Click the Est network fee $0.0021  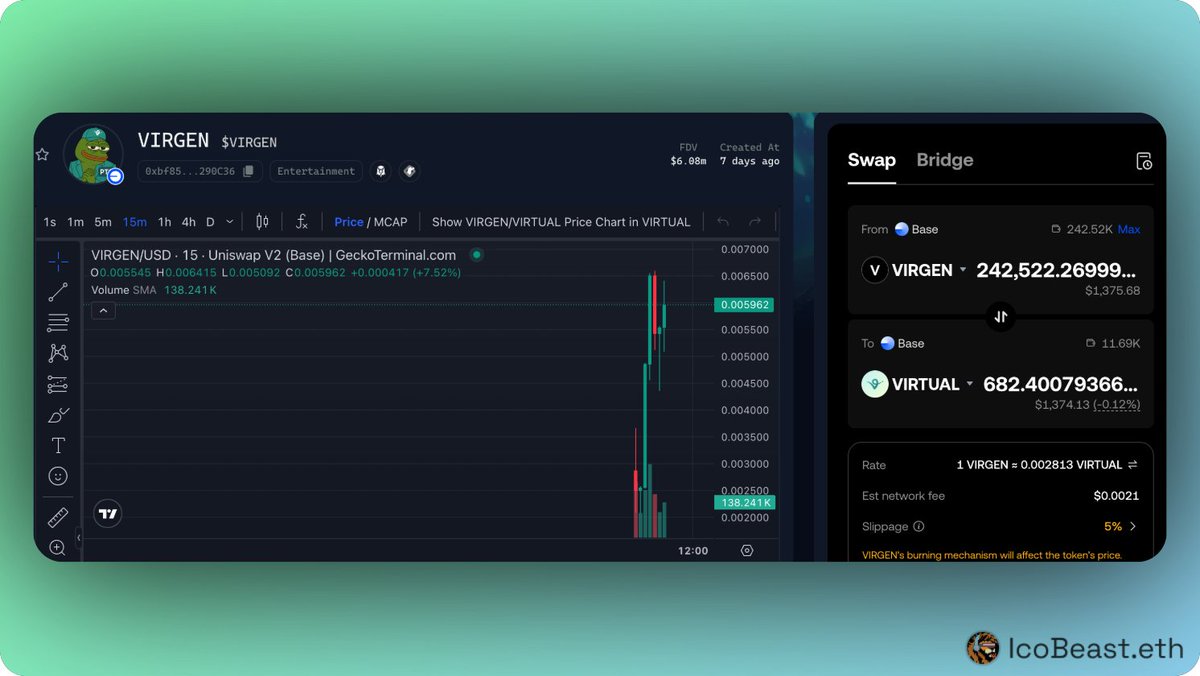tap(1116, 496)
